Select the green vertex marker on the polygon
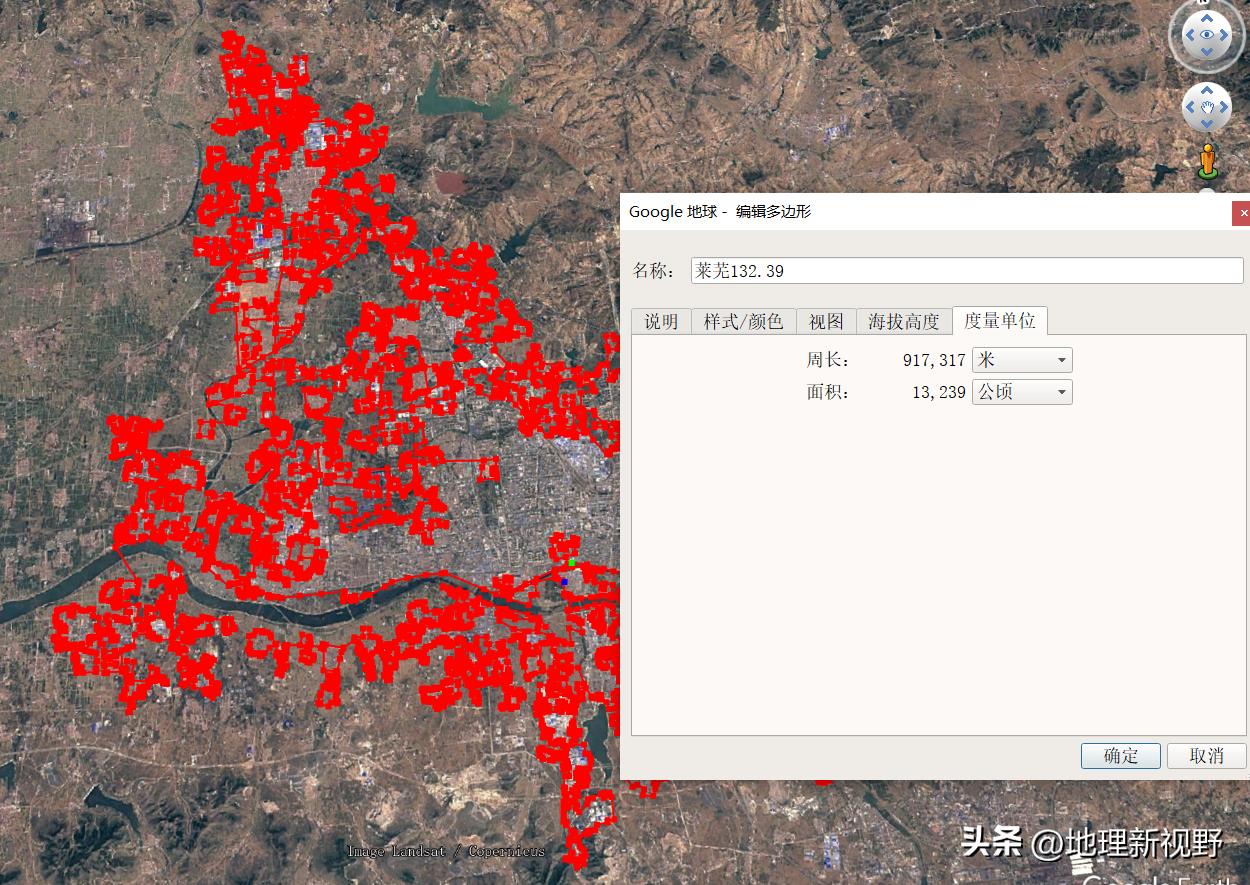1250x885 pixels. point(572,563)
